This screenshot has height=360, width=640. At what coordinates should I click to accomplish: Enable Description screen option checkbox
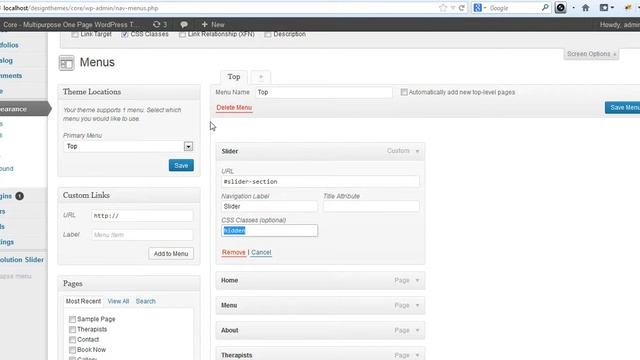(267, 35)
